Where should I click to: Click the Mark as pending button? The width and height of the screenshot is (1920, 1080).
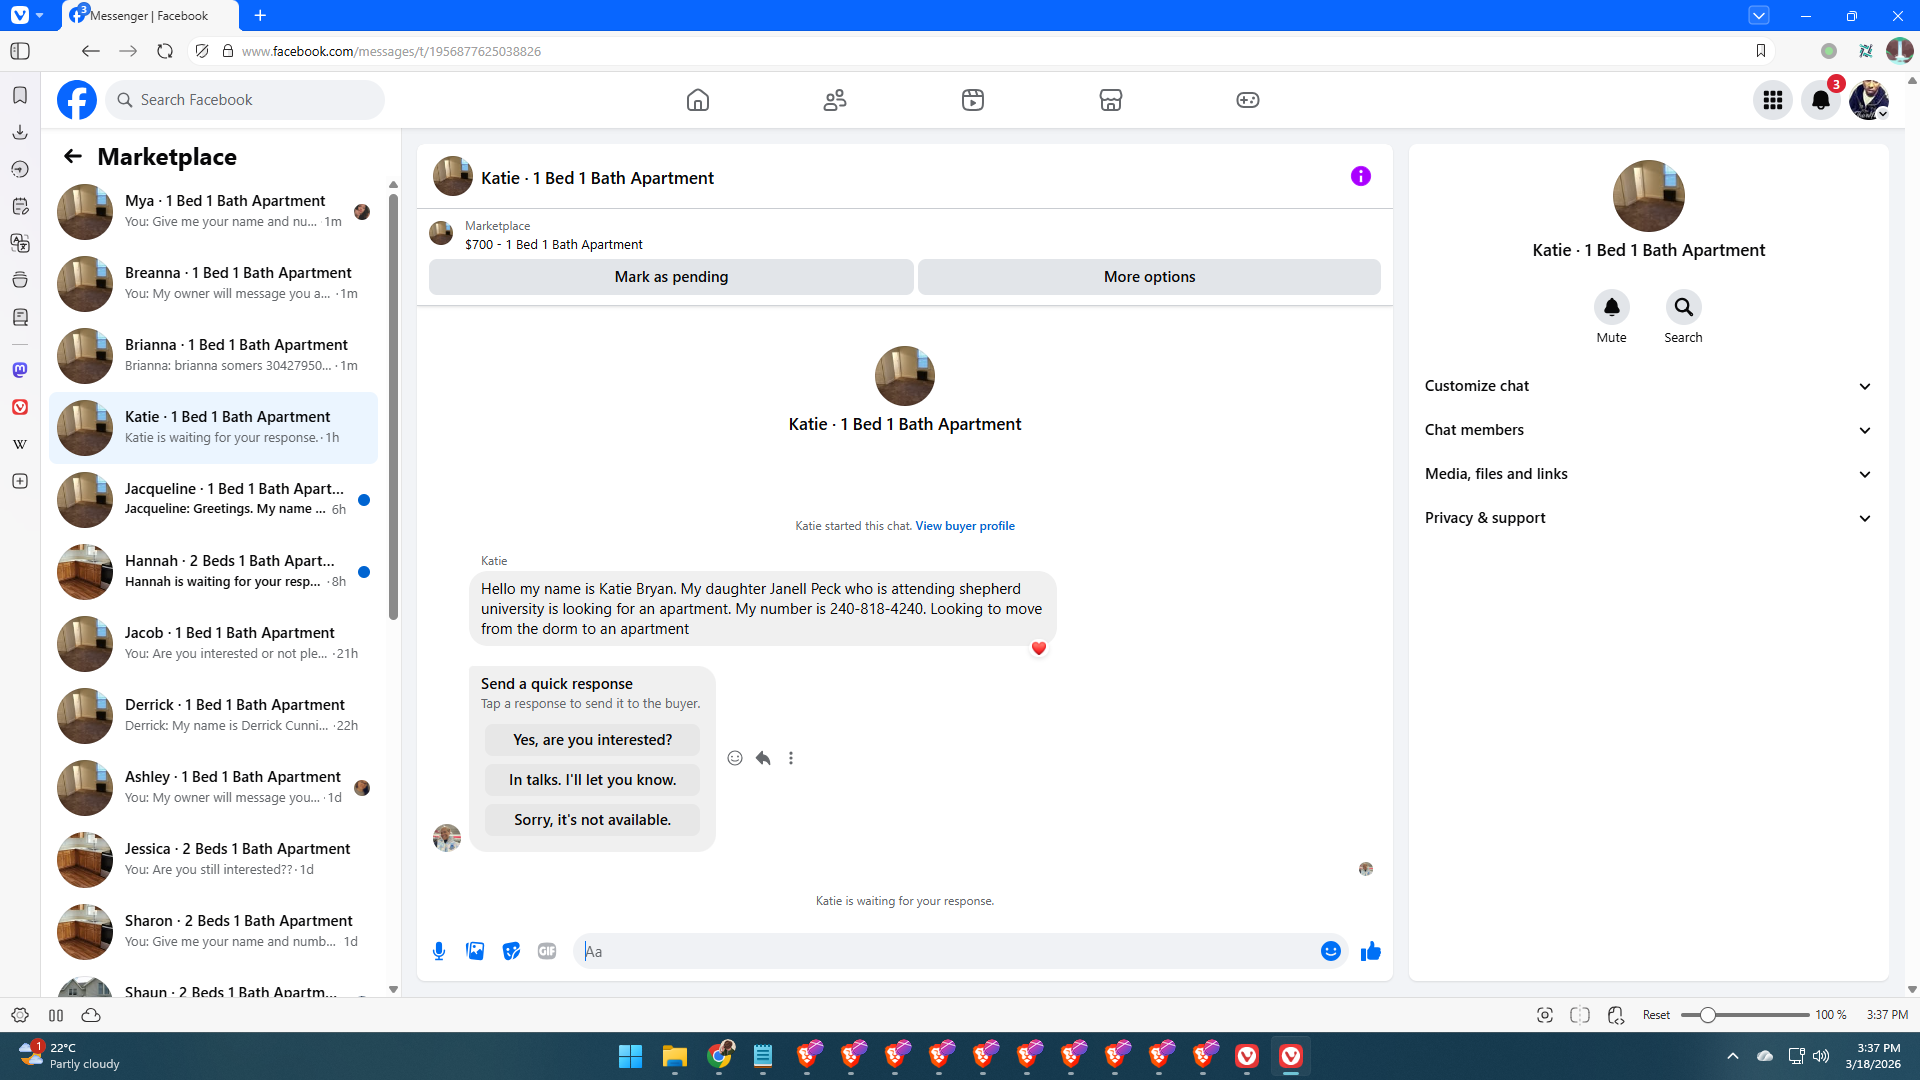671,277
